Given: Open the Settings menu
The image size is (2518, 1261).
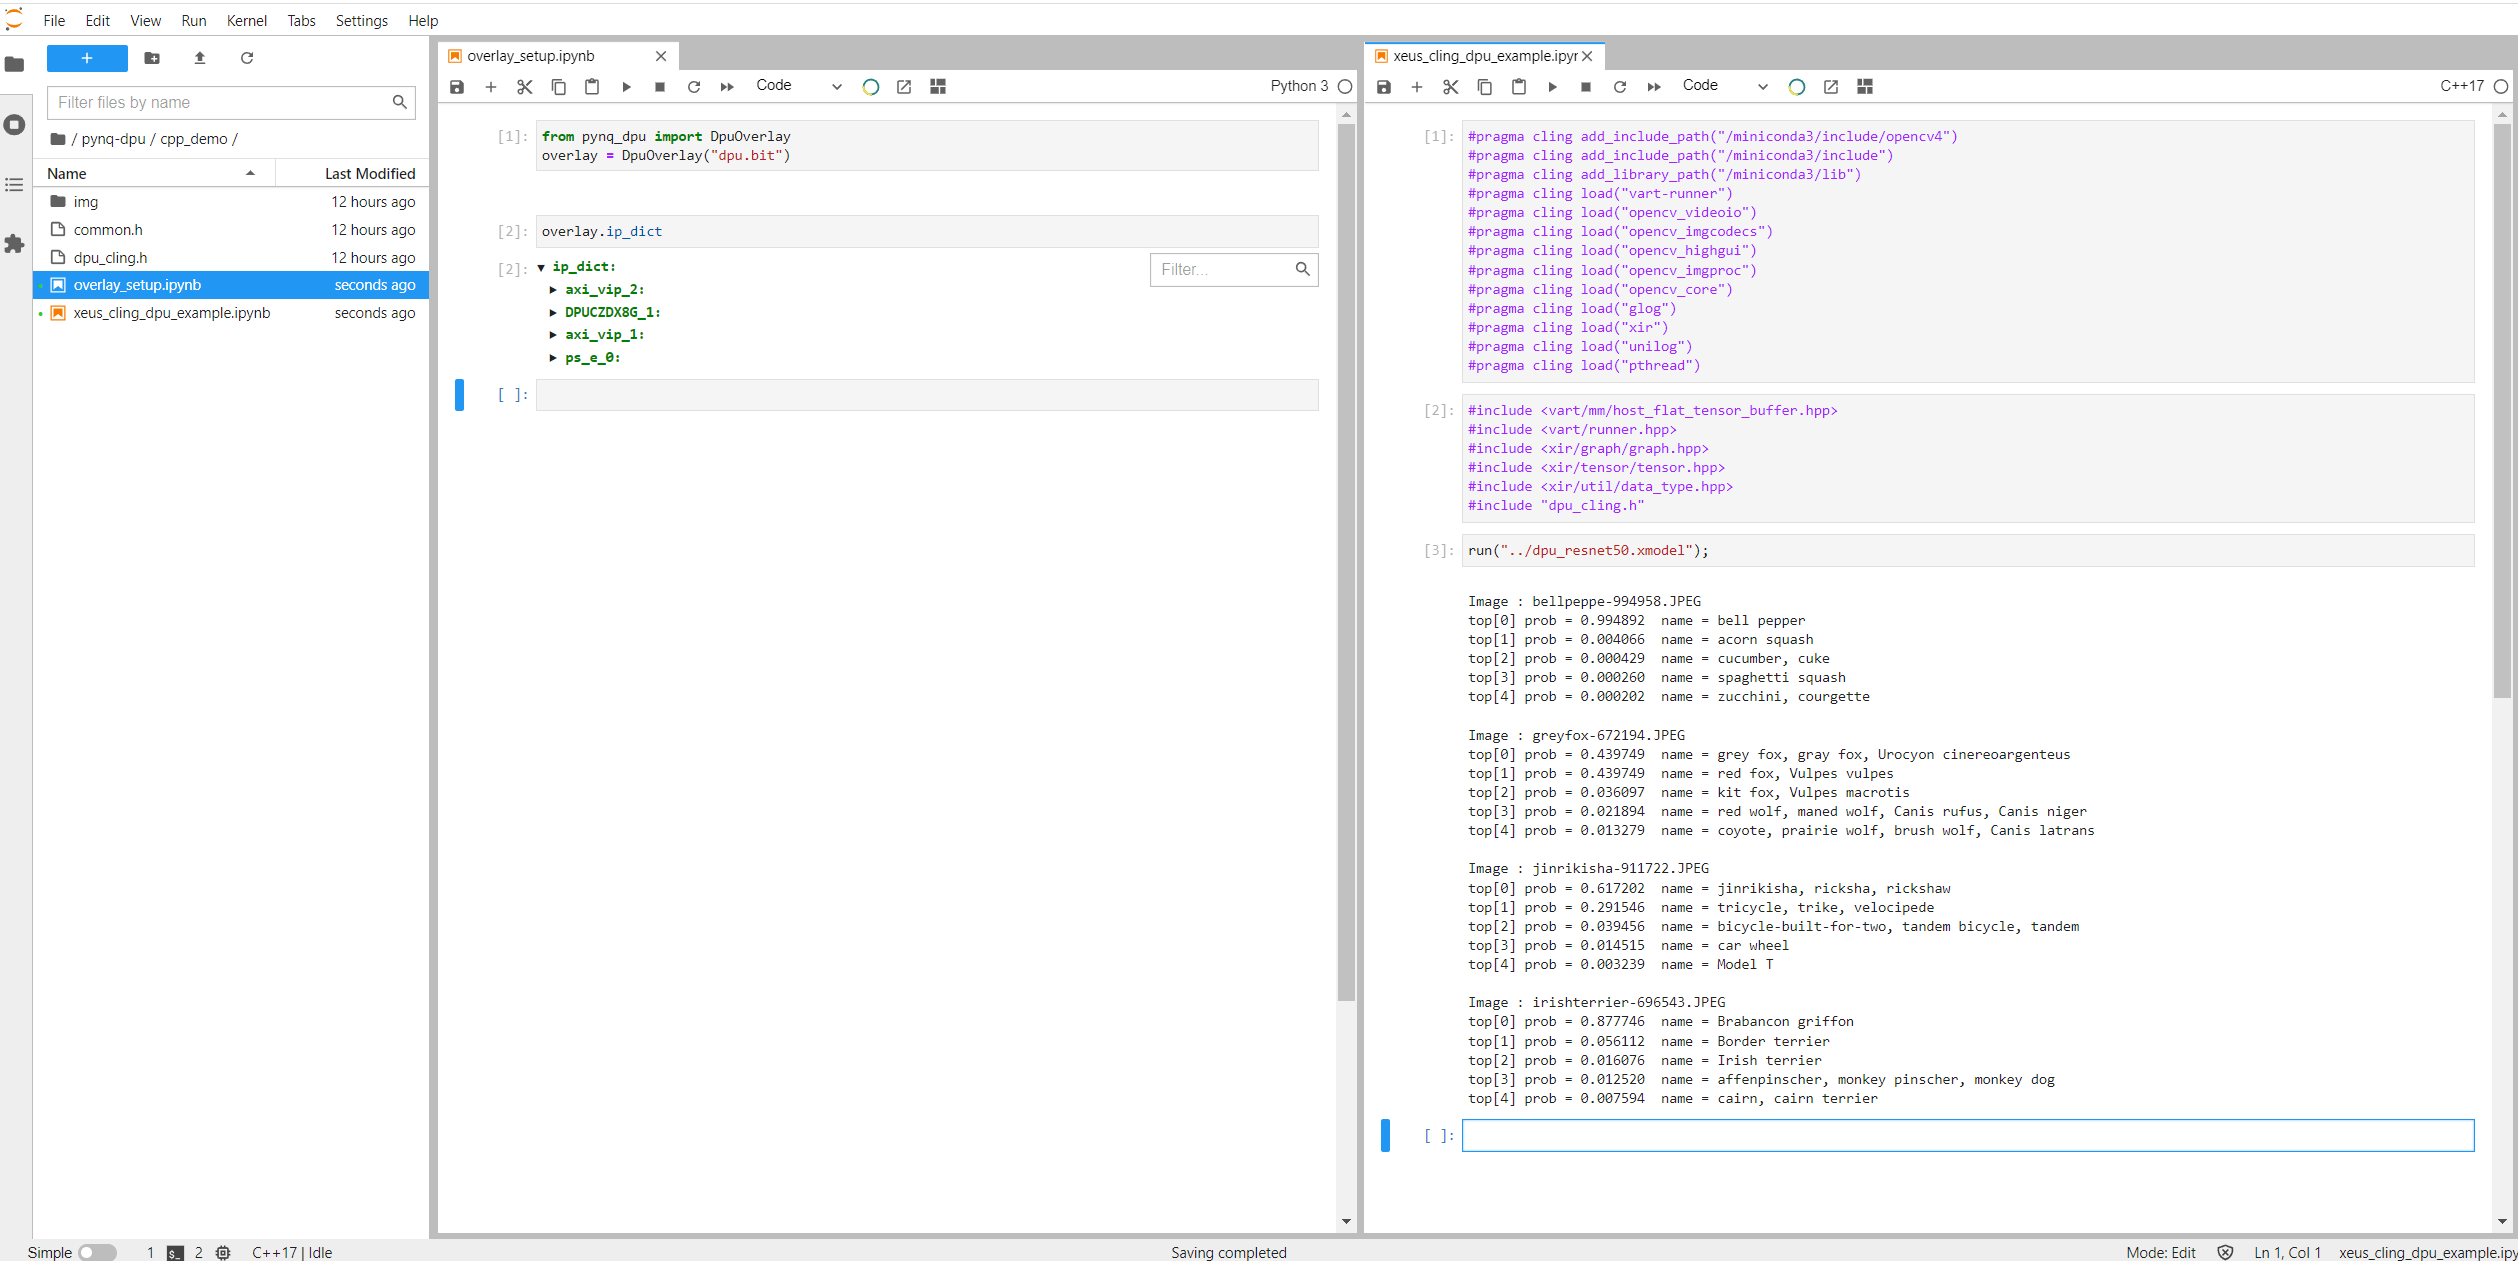Looking at the screenshot, I should pos(361,21).
